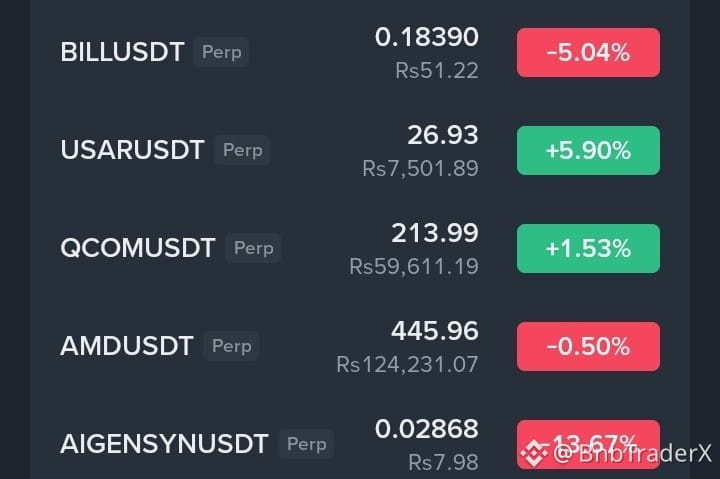Tap the Perp tag beside QCOMUSDT
This screenshot has width=720, height=479.
click(x=253, y=248)
